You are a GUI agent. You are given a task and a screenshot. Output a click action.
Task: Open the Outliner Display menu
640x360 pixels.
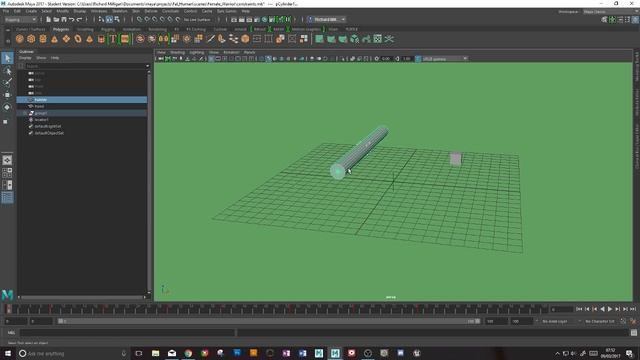click(x=25, y=58)
